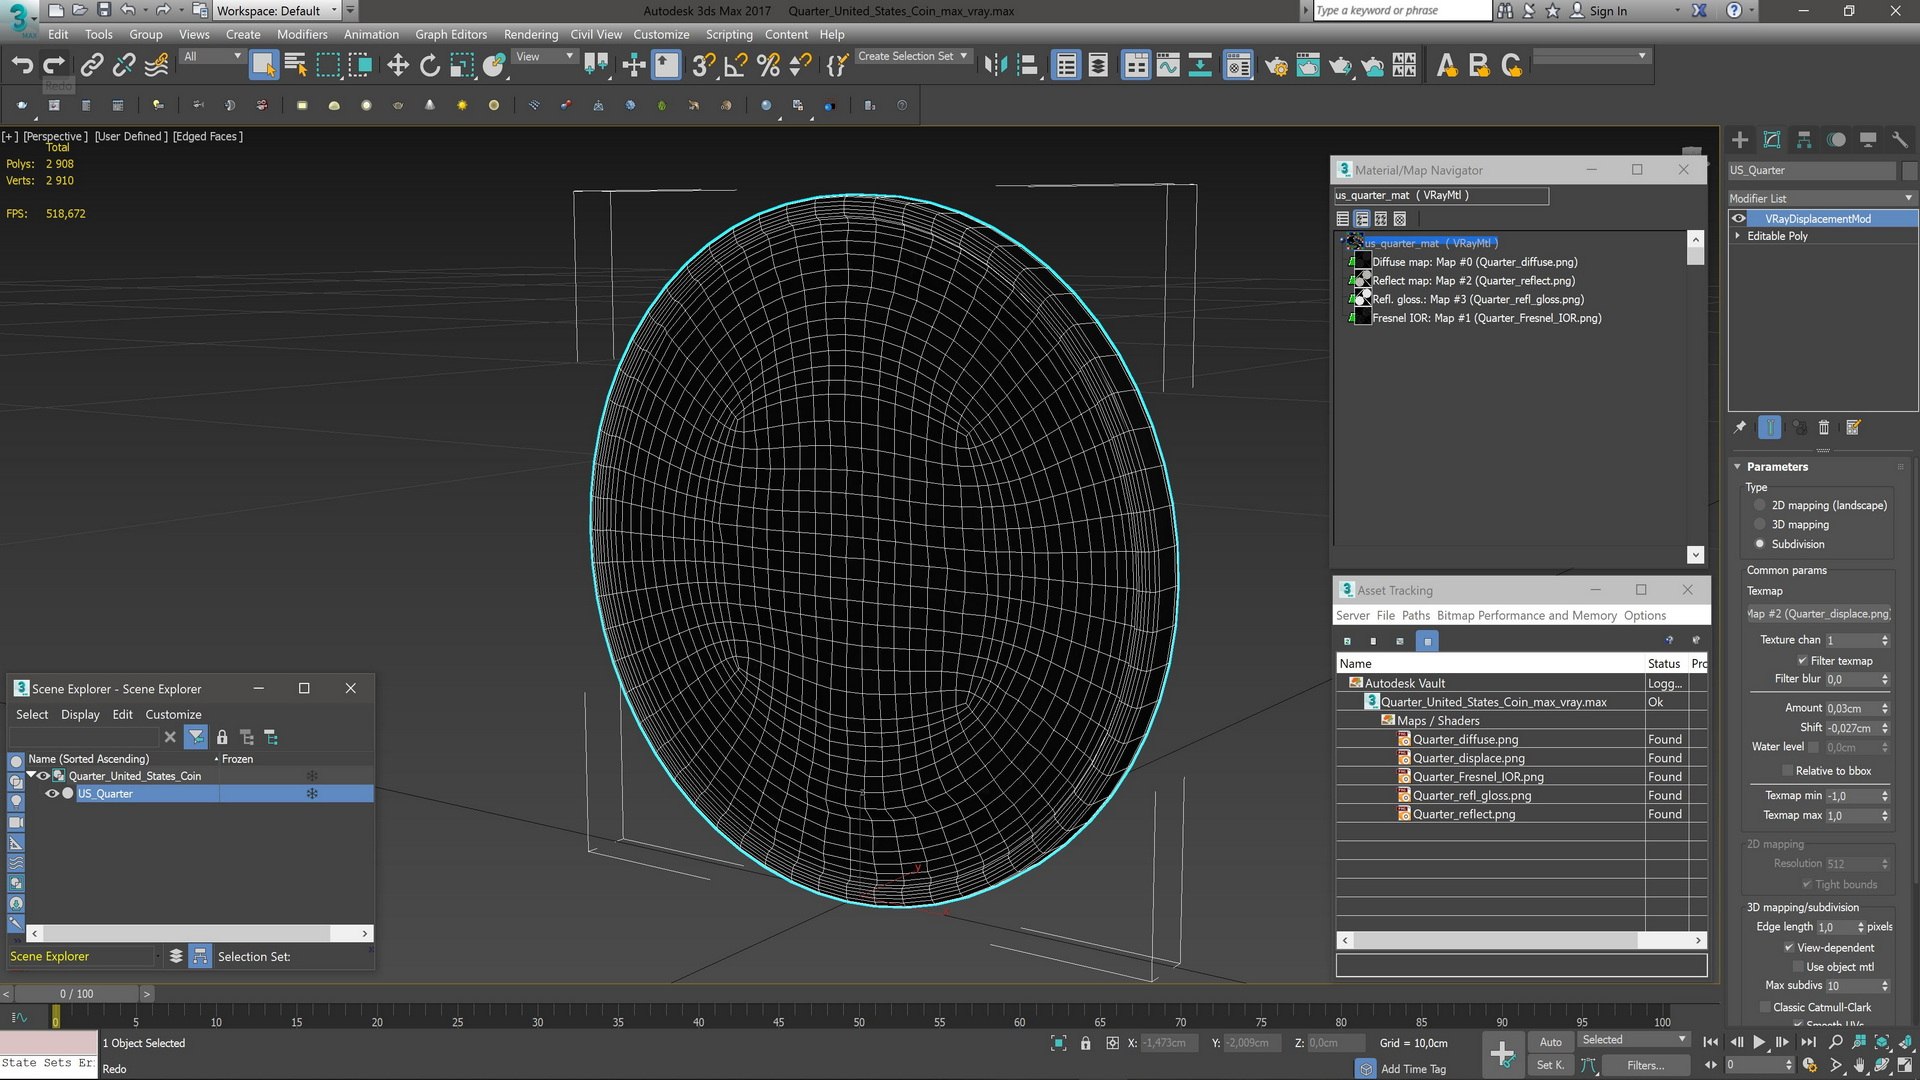Image resolution: width=1920 pixels, height=1080 pixels.
Task: Click the Sign In link
Action: coord(1608,11)
